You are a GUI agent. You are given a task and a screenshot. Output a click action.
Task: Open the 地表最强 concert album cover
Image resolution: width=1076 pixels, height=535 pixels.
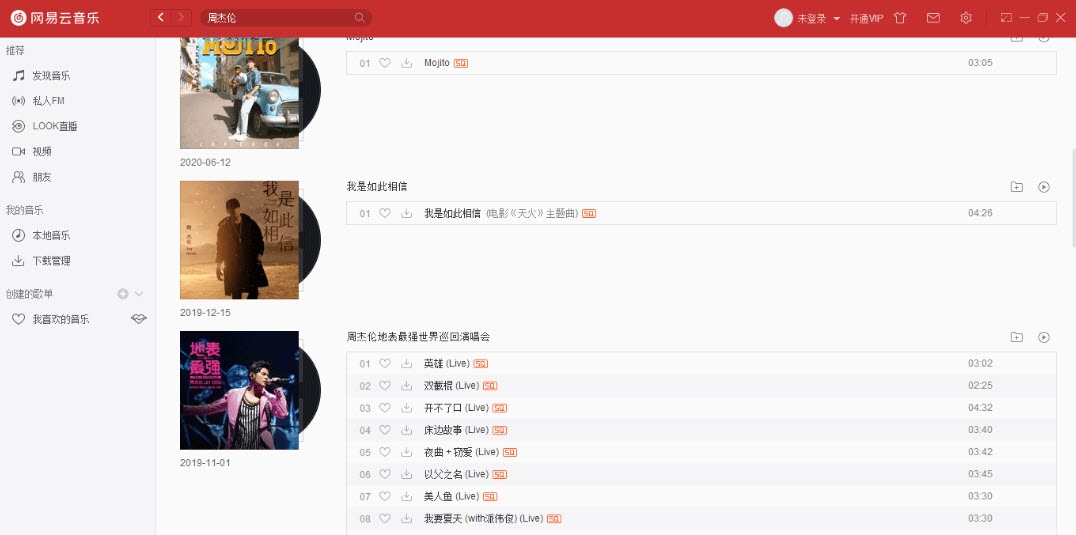[239, 390]
